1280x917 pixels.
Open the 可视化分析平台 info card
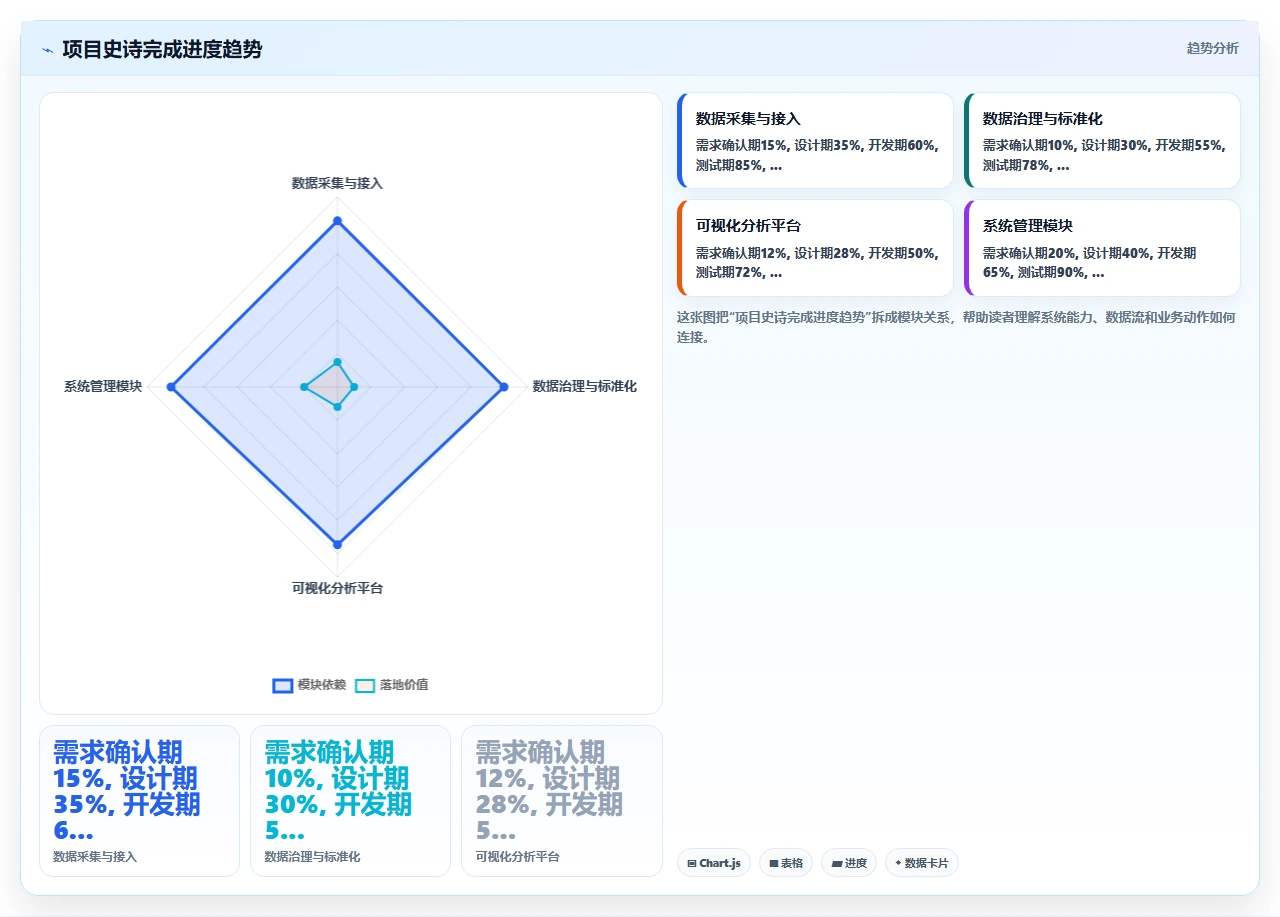click(x=815, y=248)
